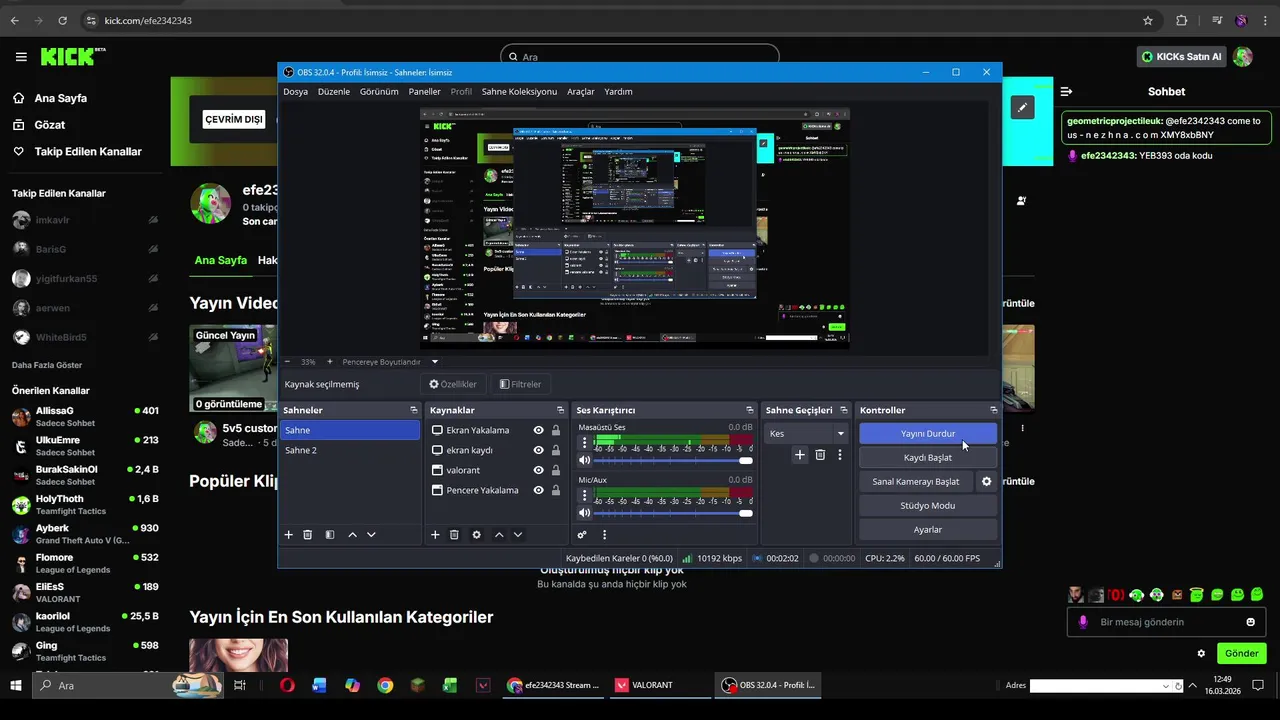Zoom out preview with minus icon
This screenshot has width=1280, height=720.
[x=288, y=362]
